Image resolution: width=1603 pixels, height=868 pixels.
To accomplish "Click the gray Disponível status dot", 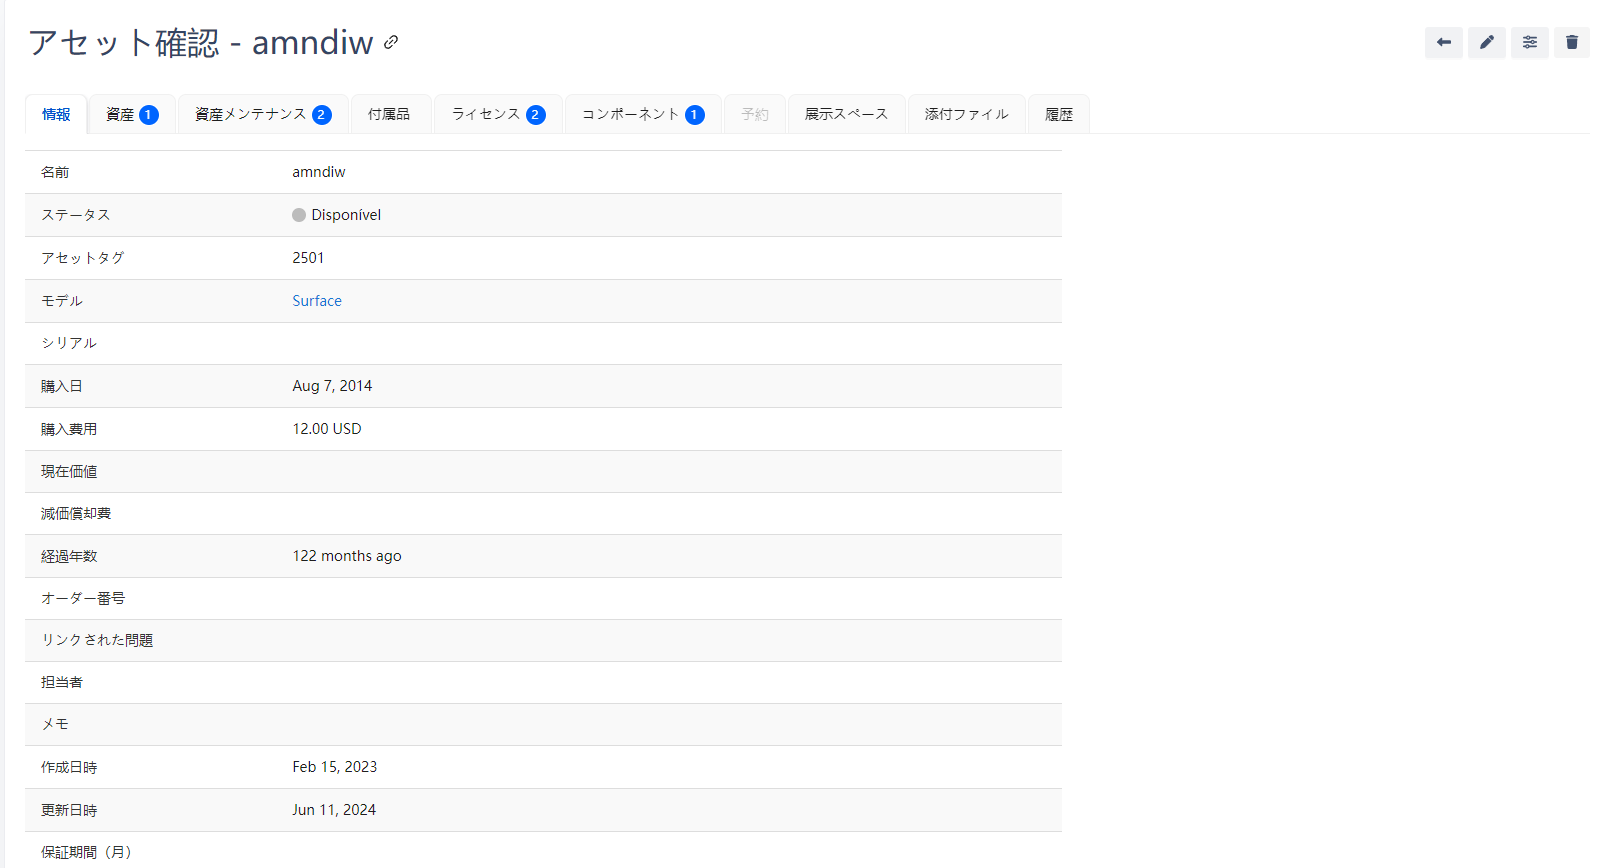I will click(299, 215).
